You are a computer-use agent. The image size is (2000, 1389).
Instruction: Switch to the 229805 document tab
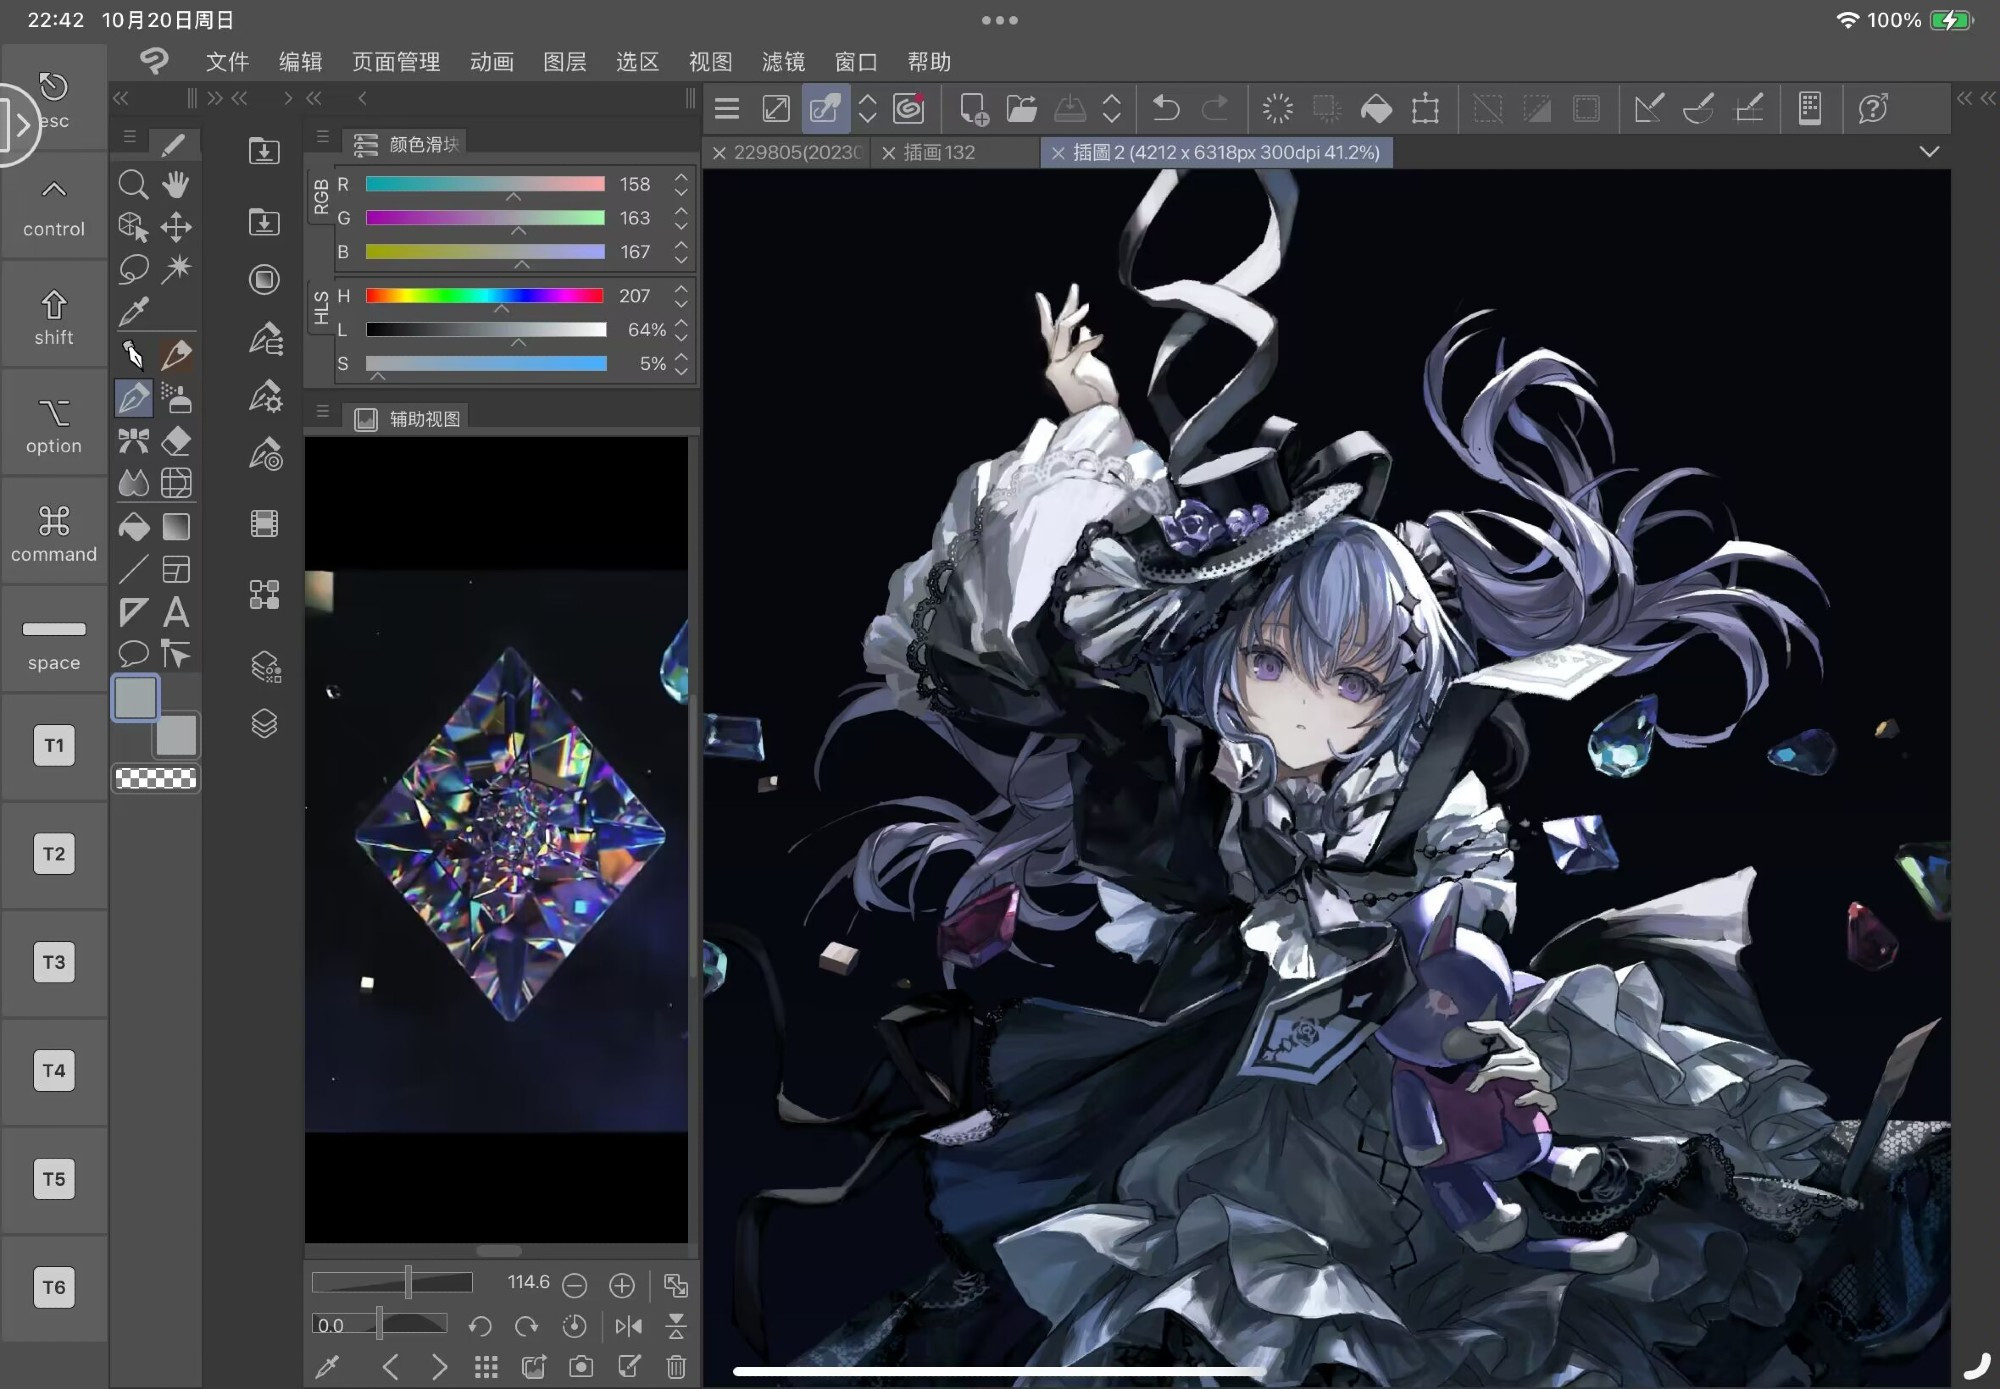[x=797, y=153]
